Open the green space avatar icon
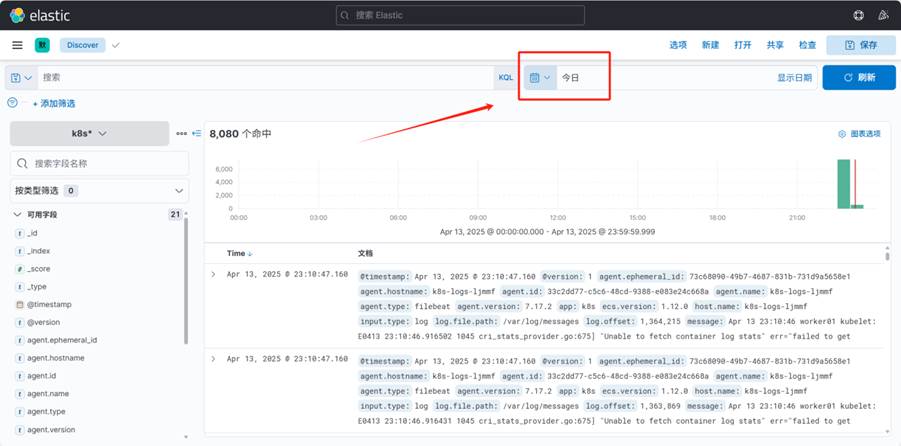901x446 pixels. (x=42, y=45)
